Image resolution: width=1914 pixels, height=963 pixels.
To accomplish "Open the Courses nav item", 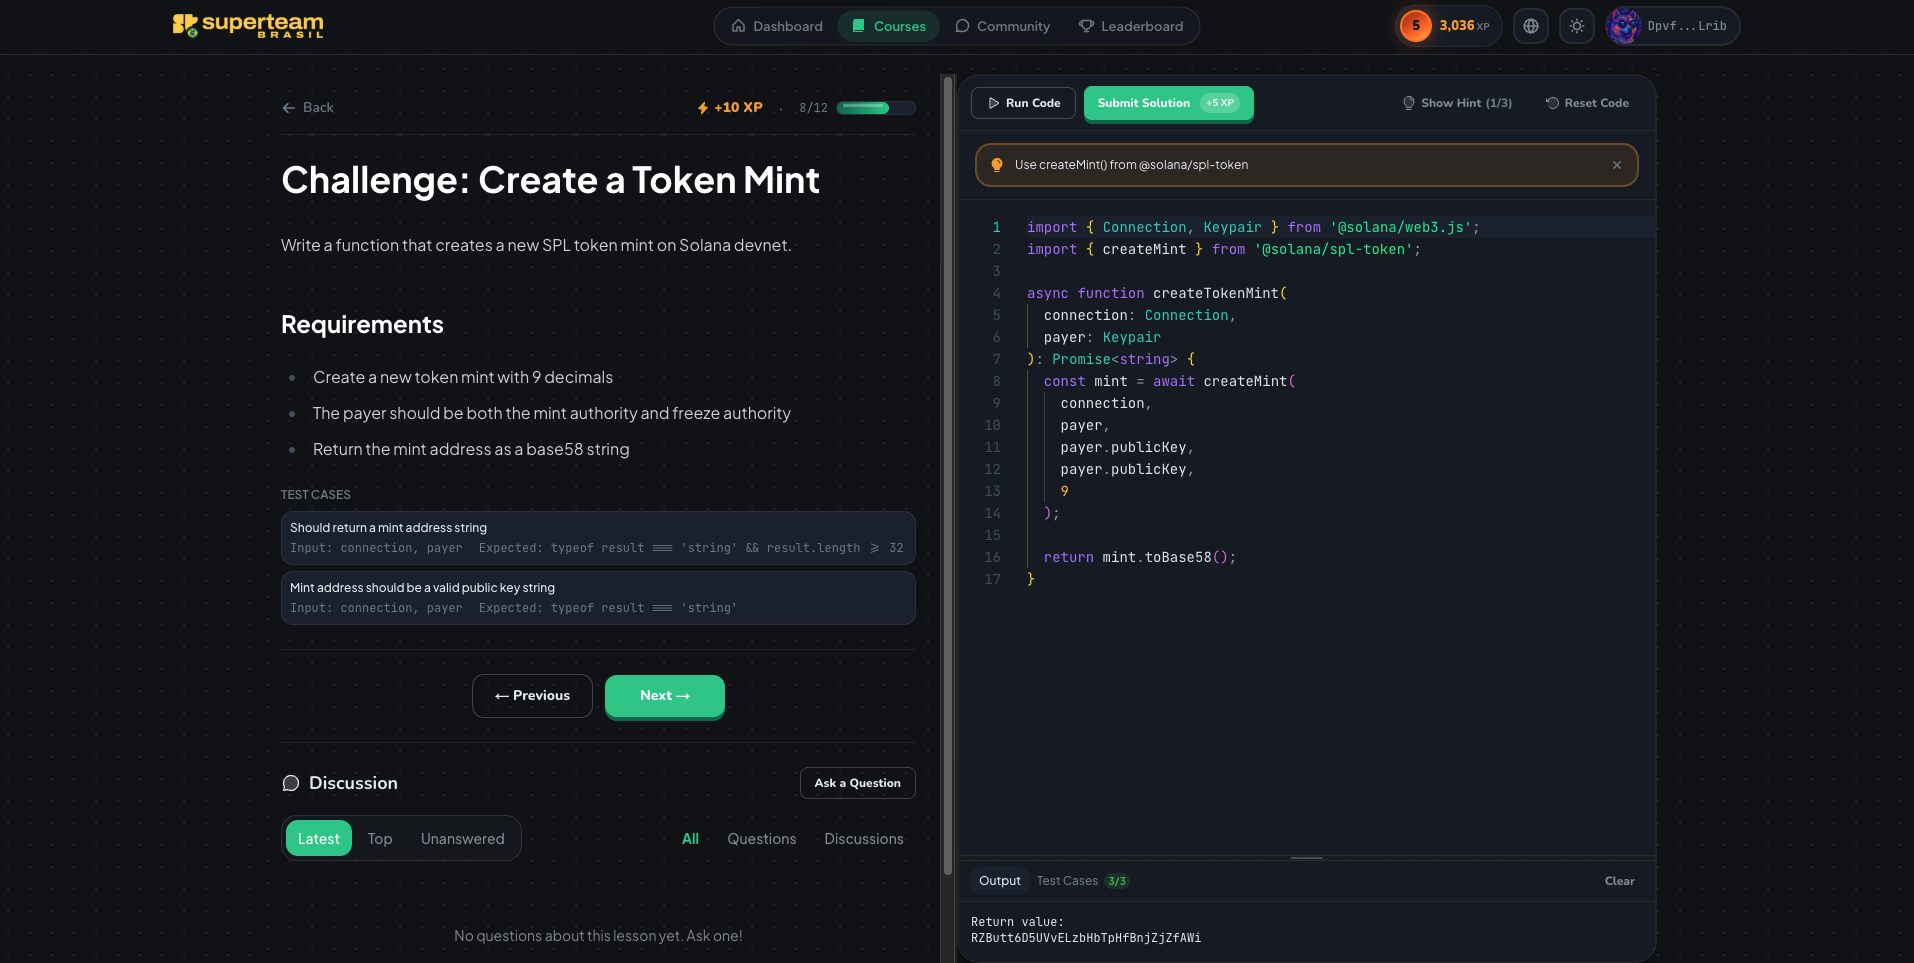I will tap(889, 26).
